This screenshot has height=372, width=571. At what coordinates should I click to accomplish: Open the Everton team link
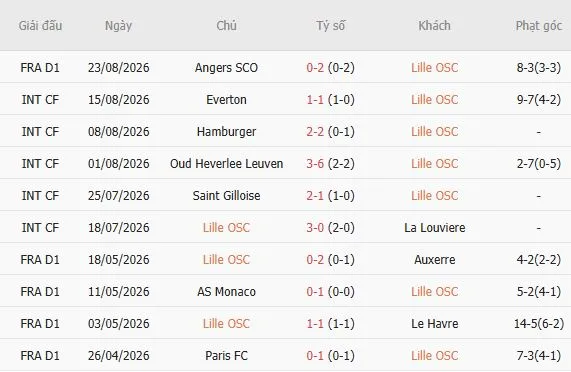tap(226, 100)
